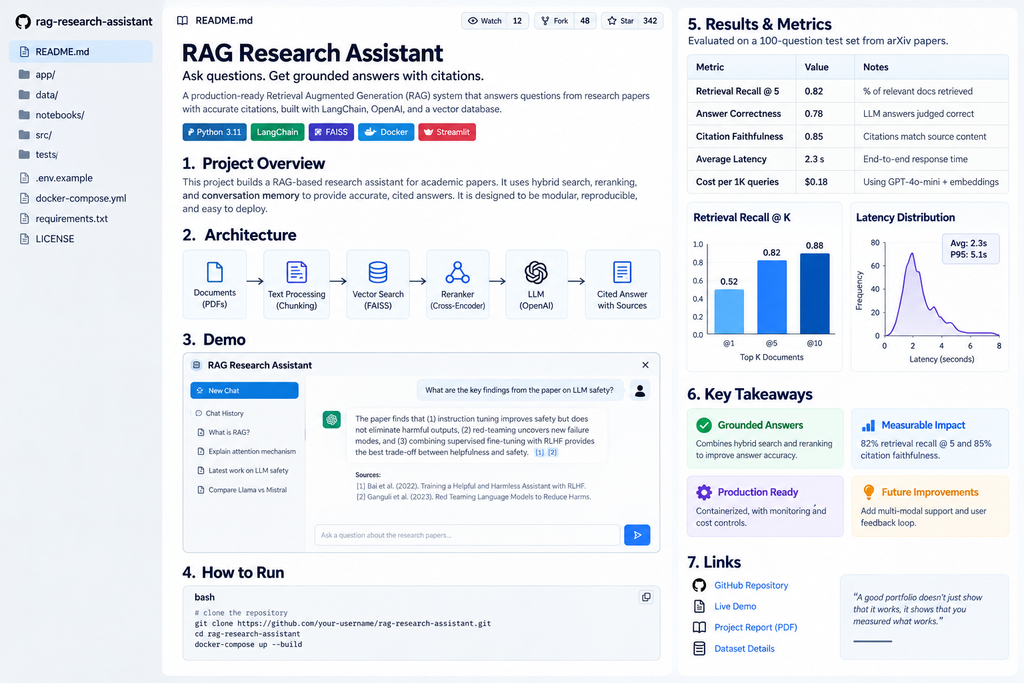The width and height of the screenshot is (1024, 683).
Task: Open 'Compare Llama vs Mistral' chat
Action: click(x=242, y=490)
